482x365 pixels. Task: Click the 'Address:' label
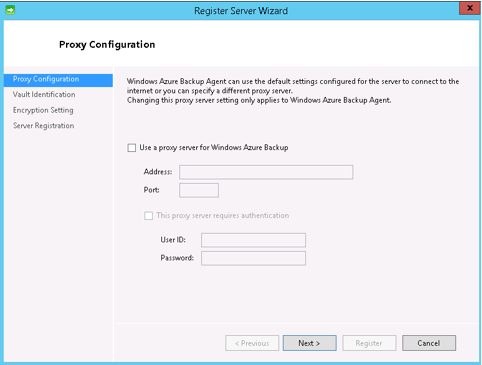(158, 172)
